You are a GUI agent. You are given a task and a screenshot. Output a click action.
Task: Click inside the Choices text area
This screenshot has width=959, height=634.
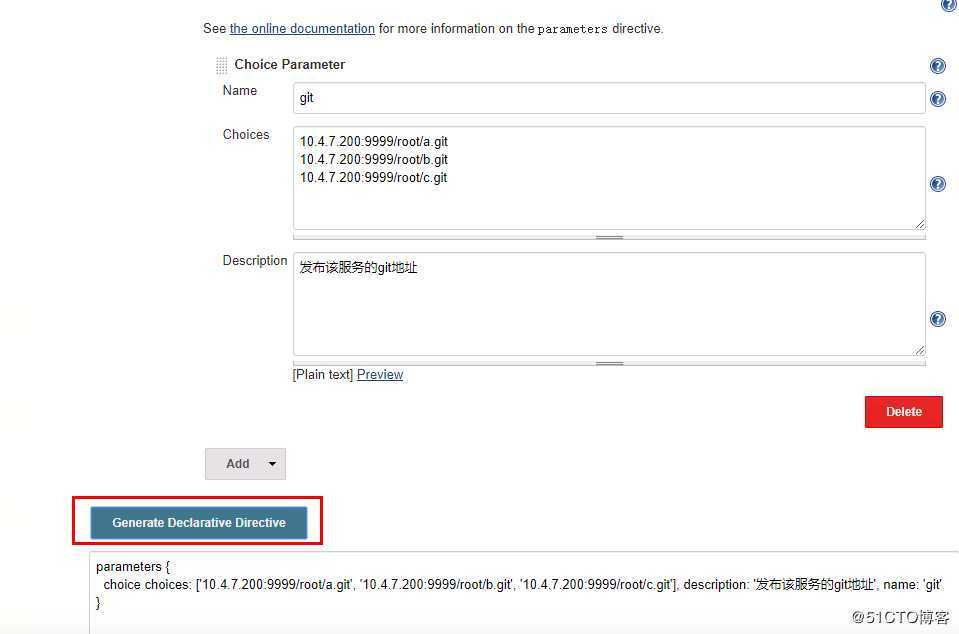coord(609,178)
